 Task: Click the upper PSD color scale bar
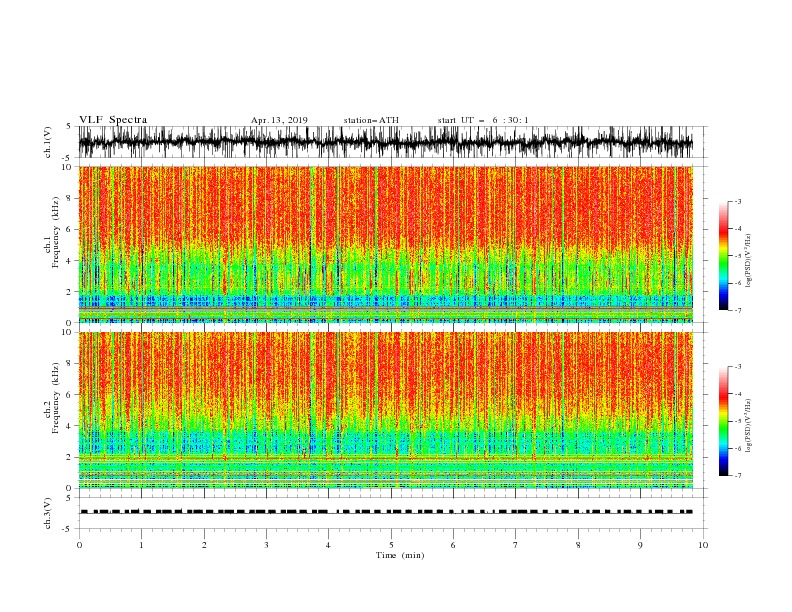click(723, 256)
